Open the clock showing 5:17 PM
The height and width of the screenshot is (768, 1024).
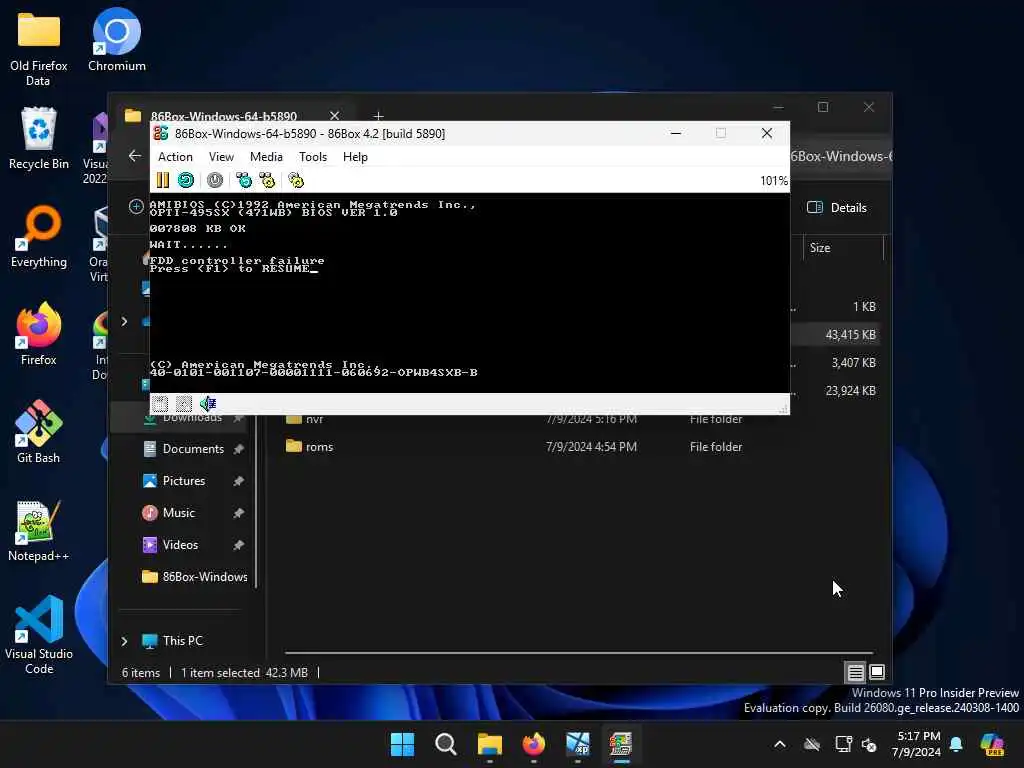[x=918, y=744]
